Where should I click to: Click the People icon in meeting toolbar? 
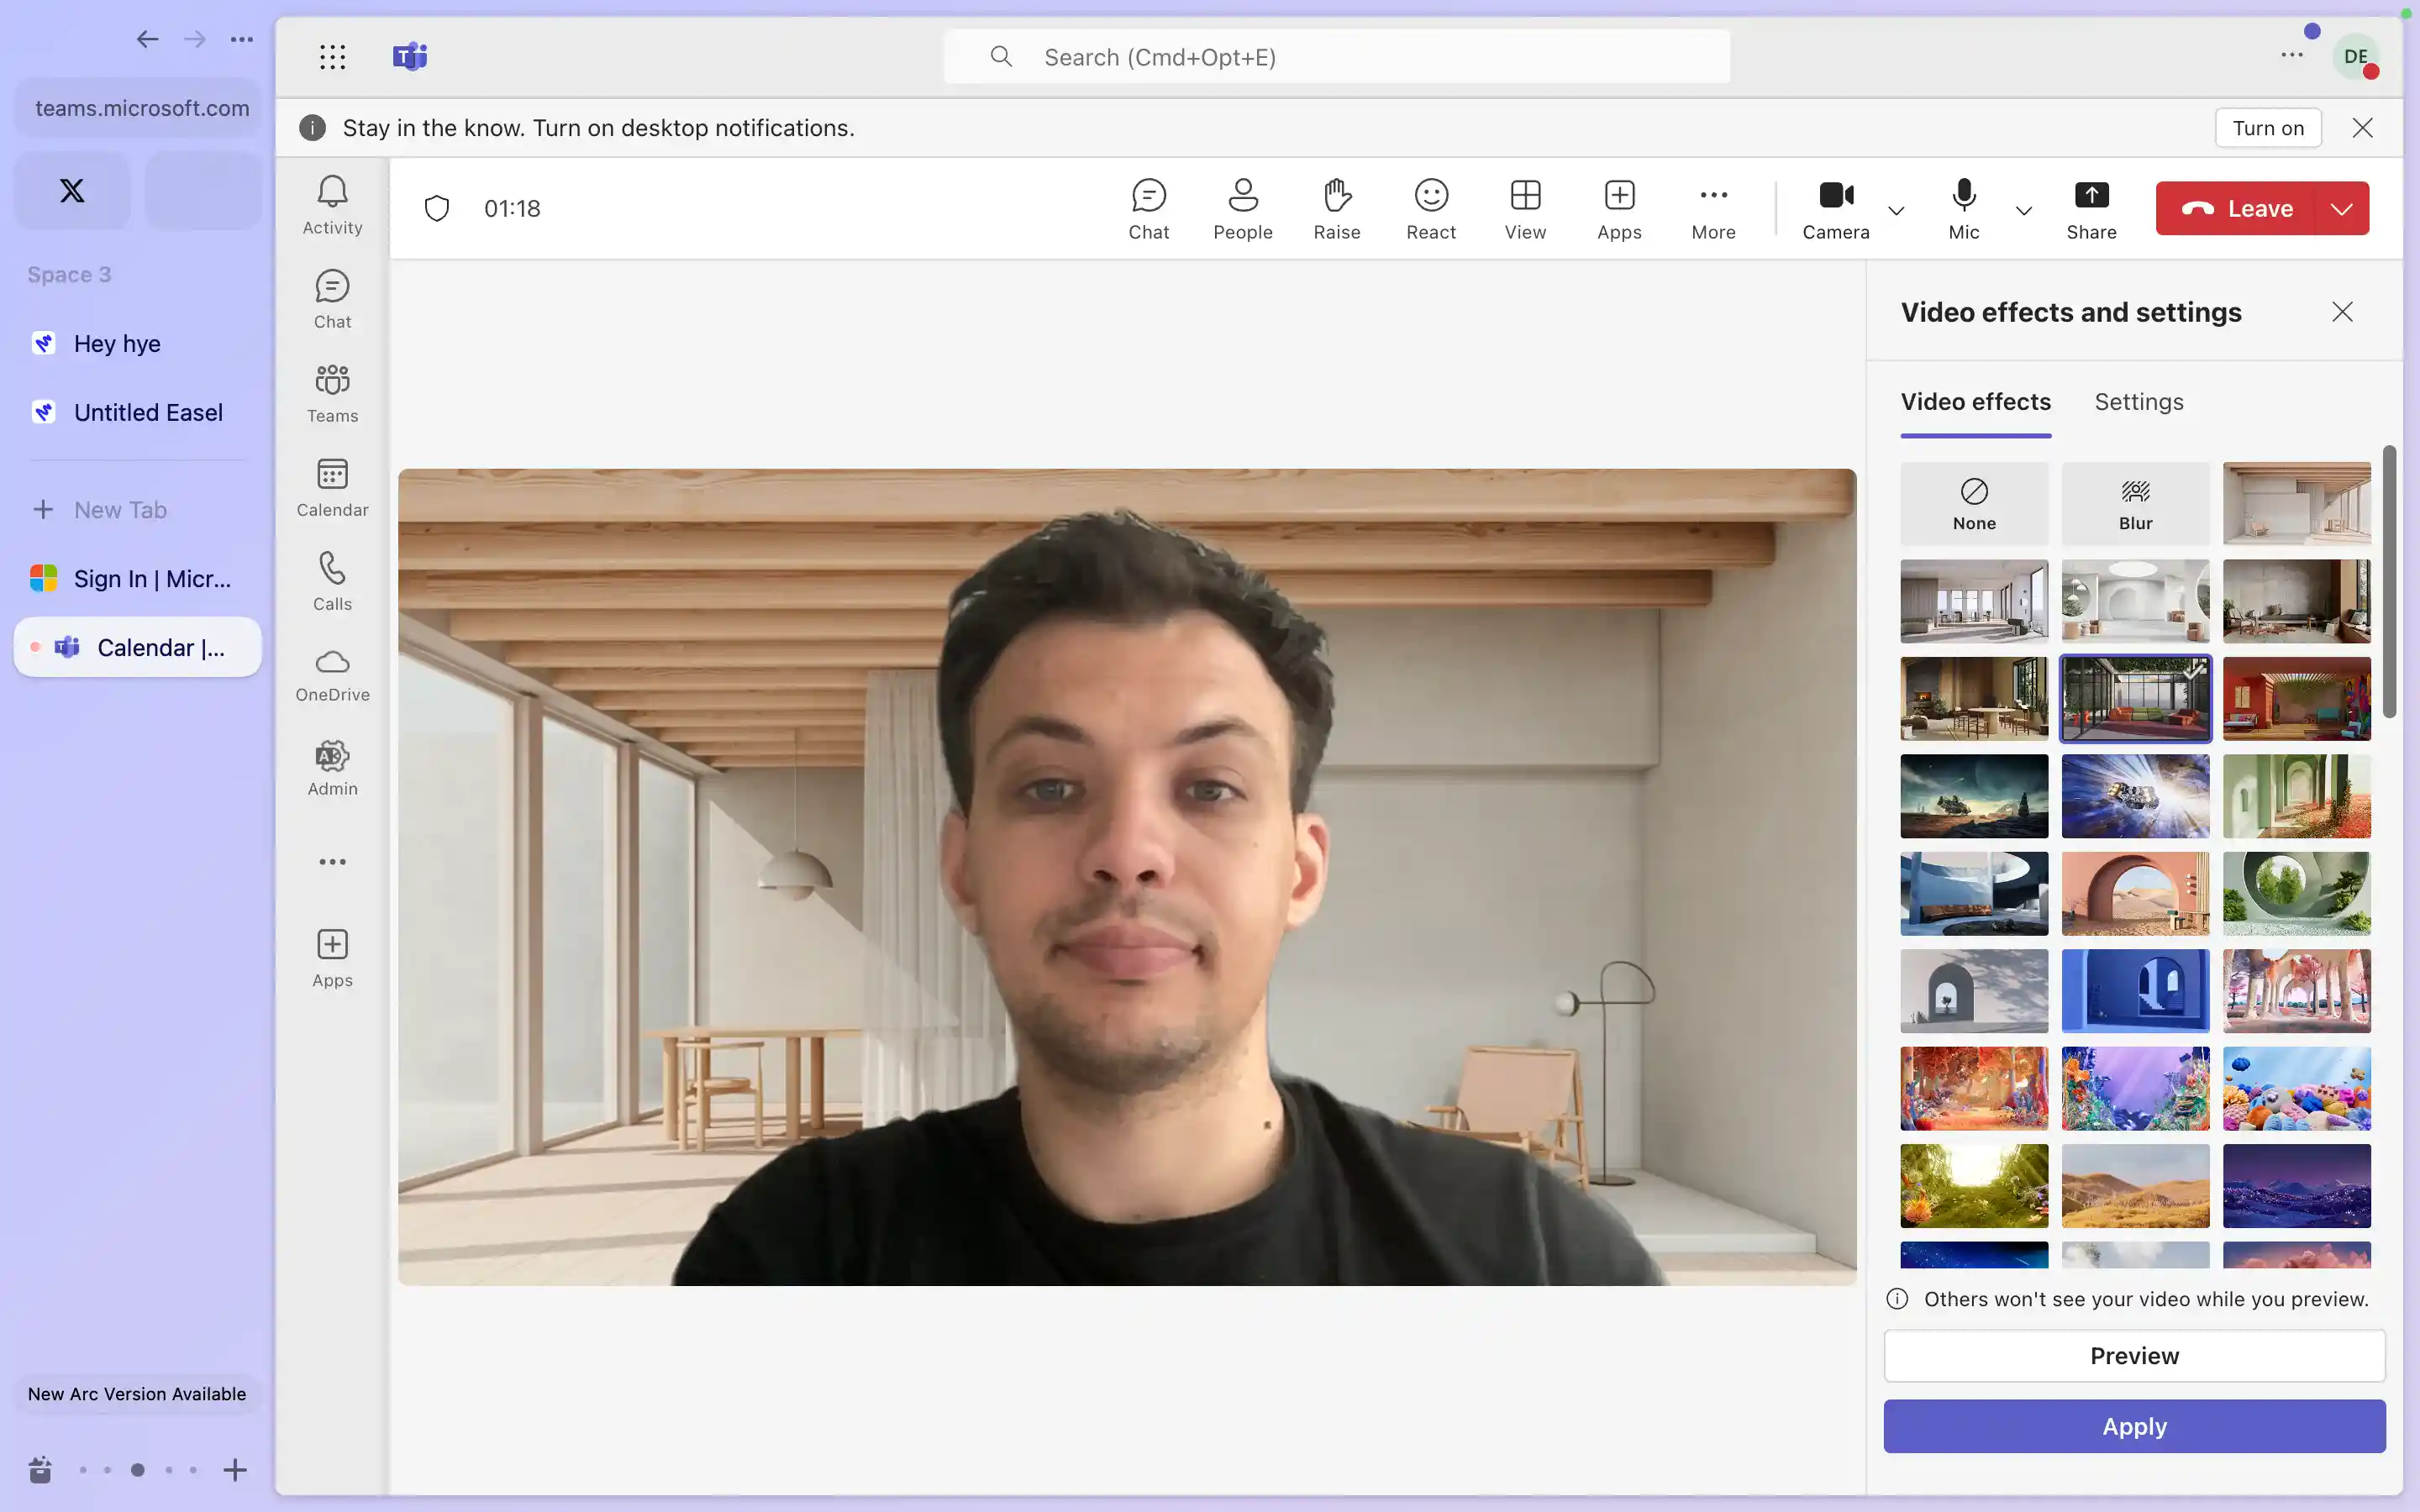click(x=1242, y=207)
